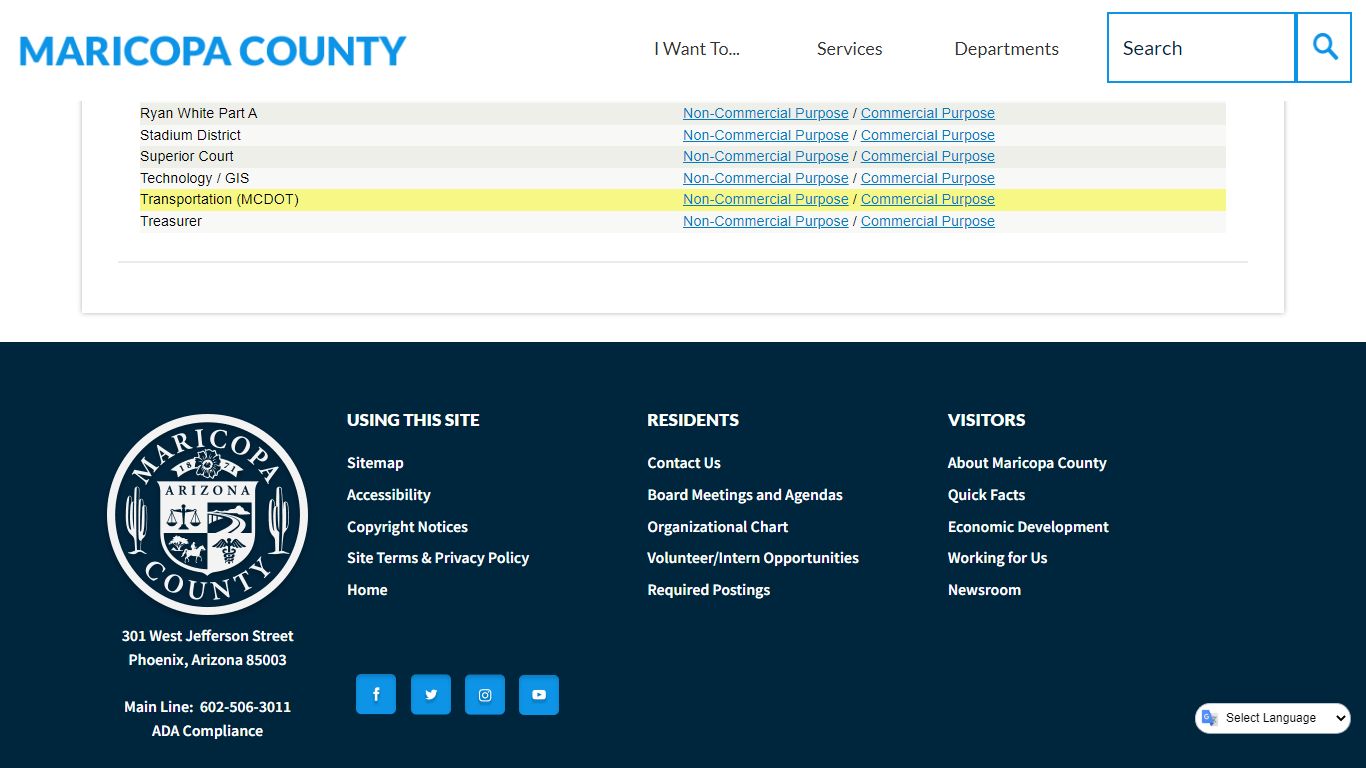Open the Working for Us link
This screenshot has width=1366, height=768.
pyautogui.click(x=997, y=558)
